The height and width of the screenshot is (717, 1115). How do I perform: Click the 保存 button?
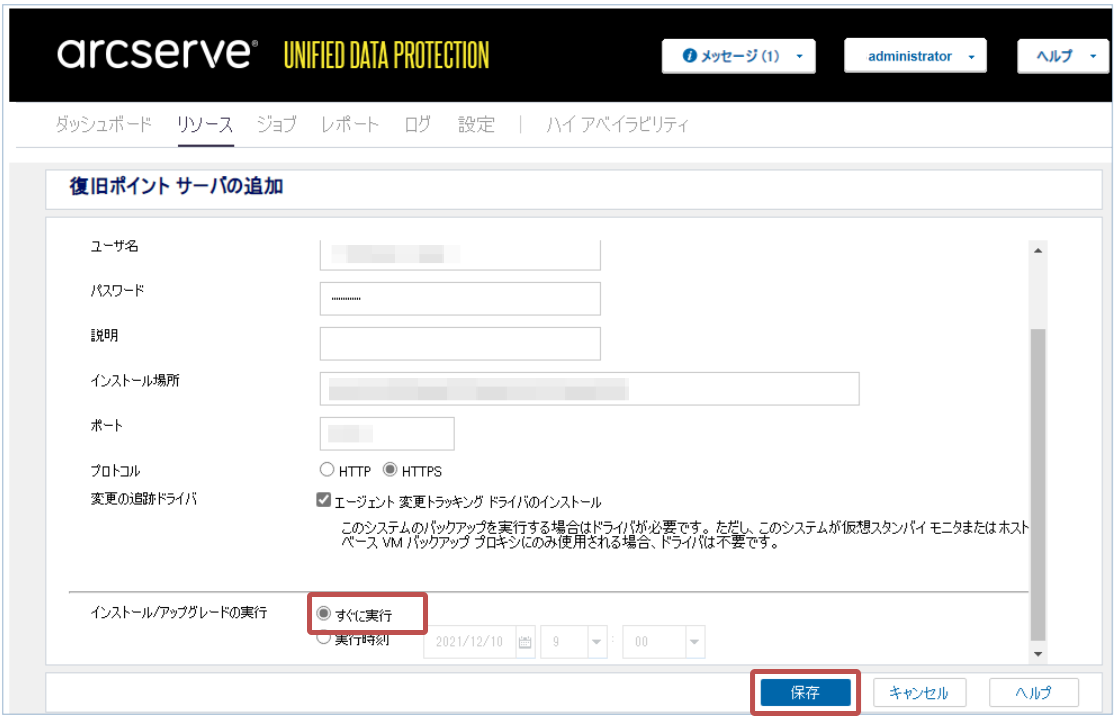point(805,692)
